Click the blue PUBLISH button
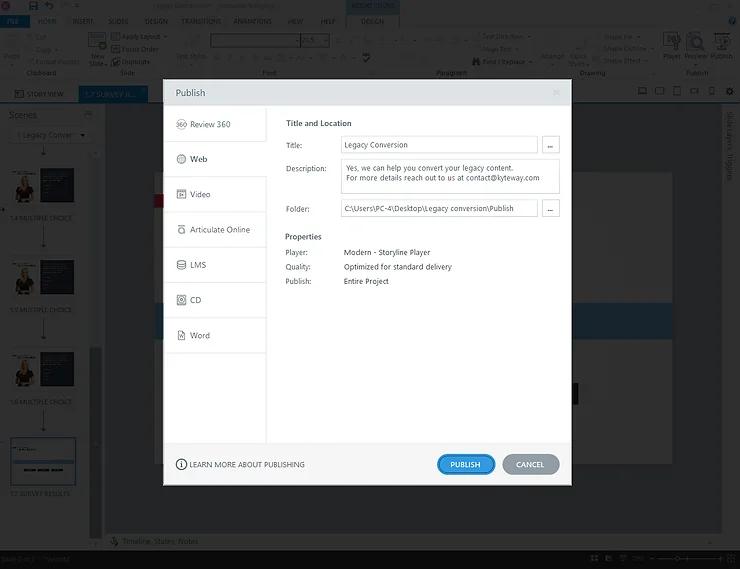740x569 pixels. pyautogui.click(x=465, y=465)
